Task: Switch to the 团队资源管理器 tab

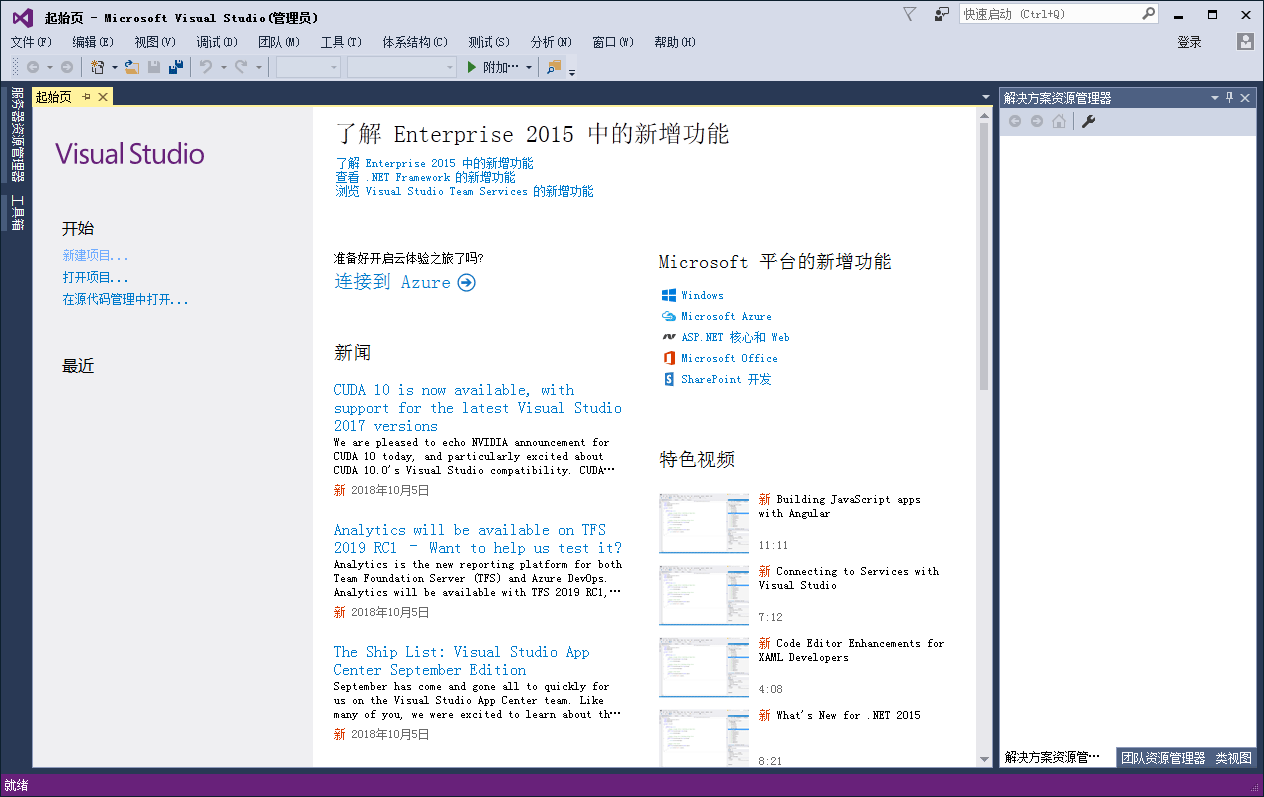Action: point(1163,758)
